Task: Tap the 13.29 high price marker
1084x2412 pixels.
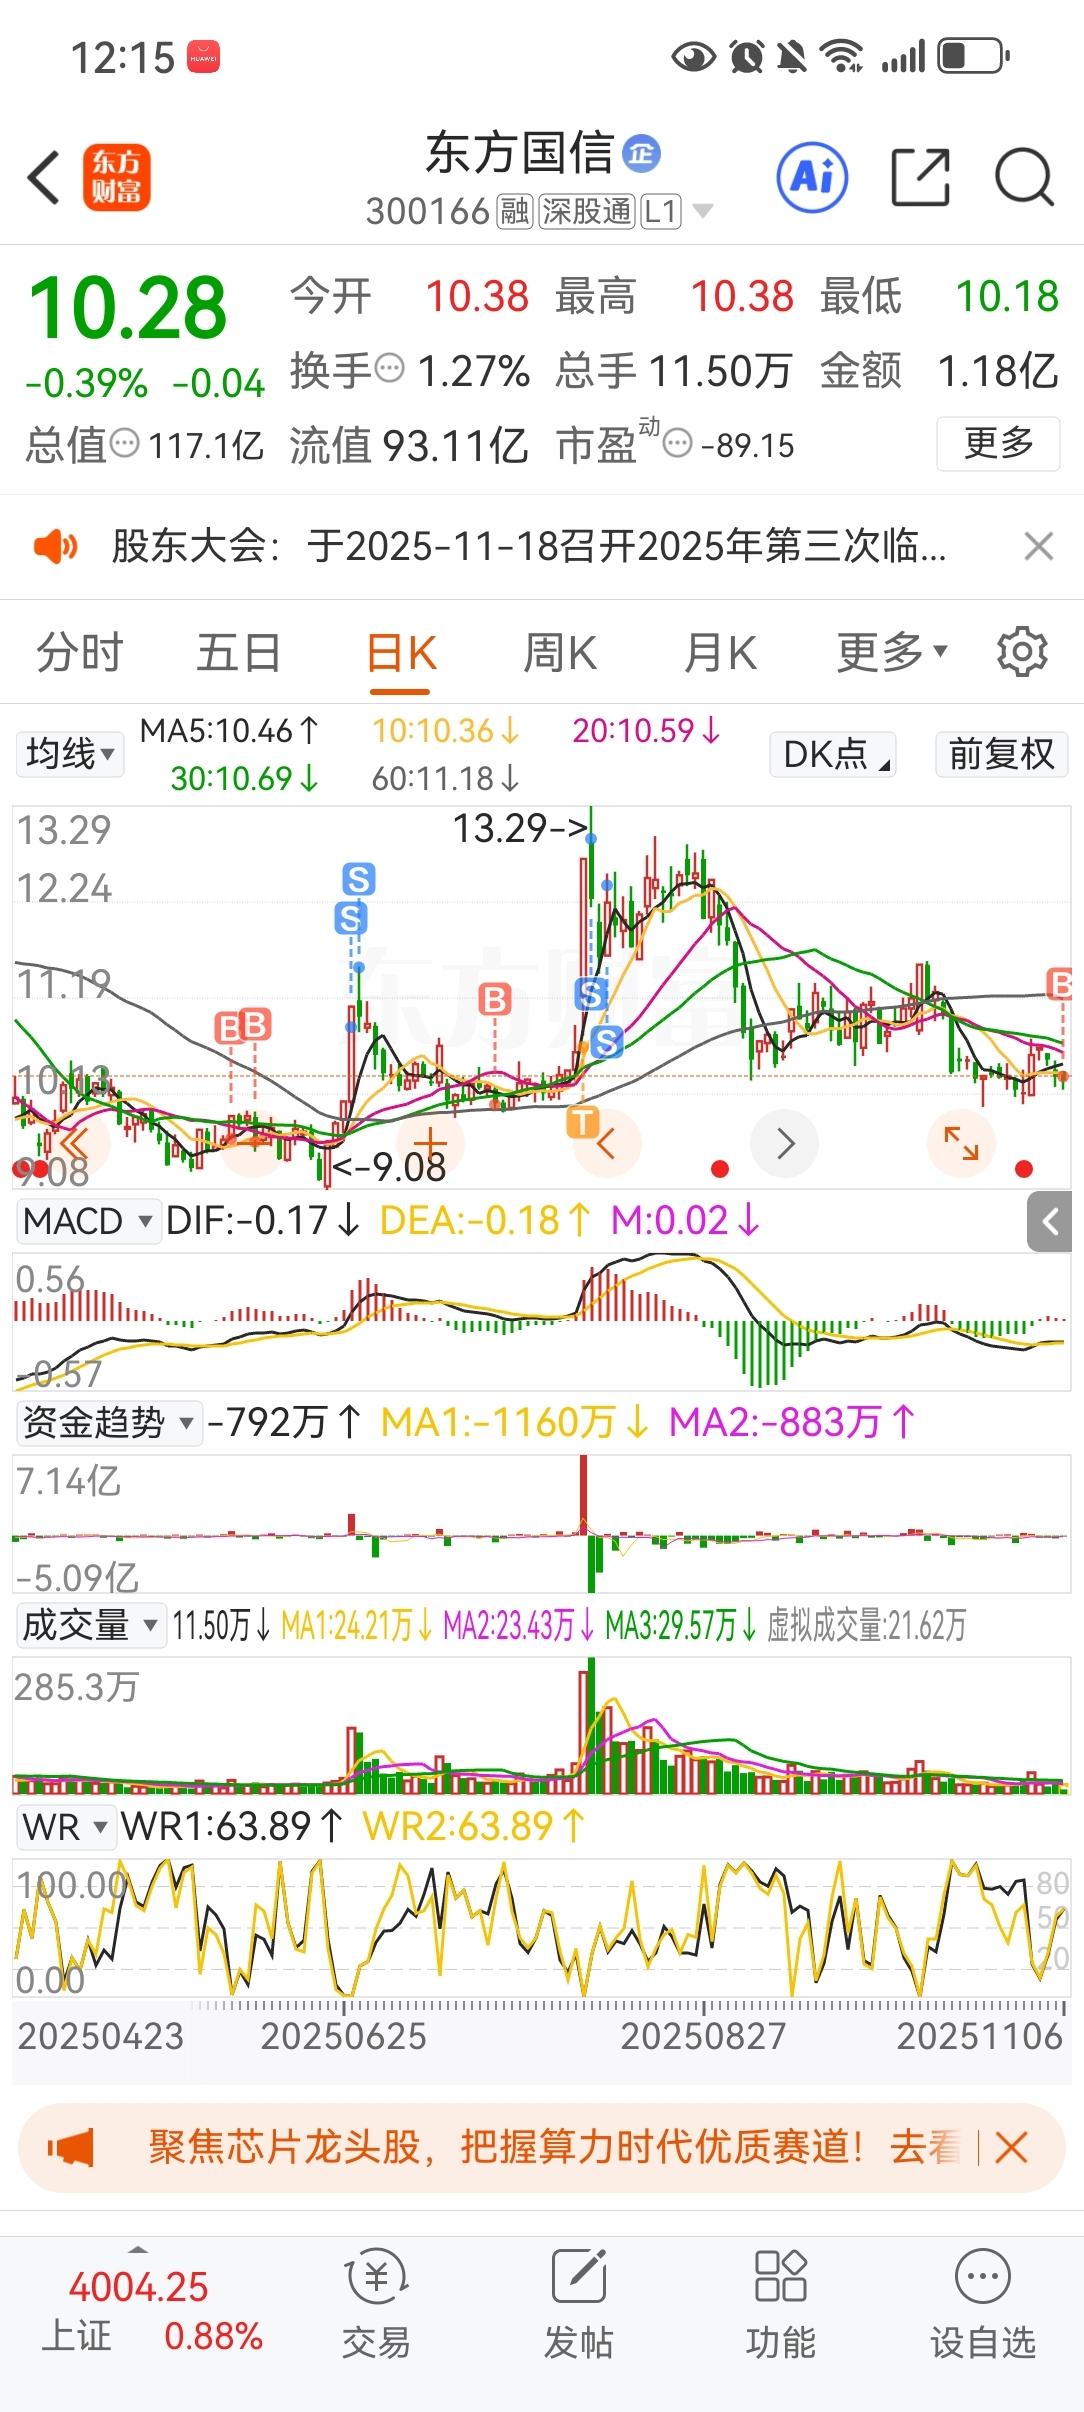Action: point(521,828)
